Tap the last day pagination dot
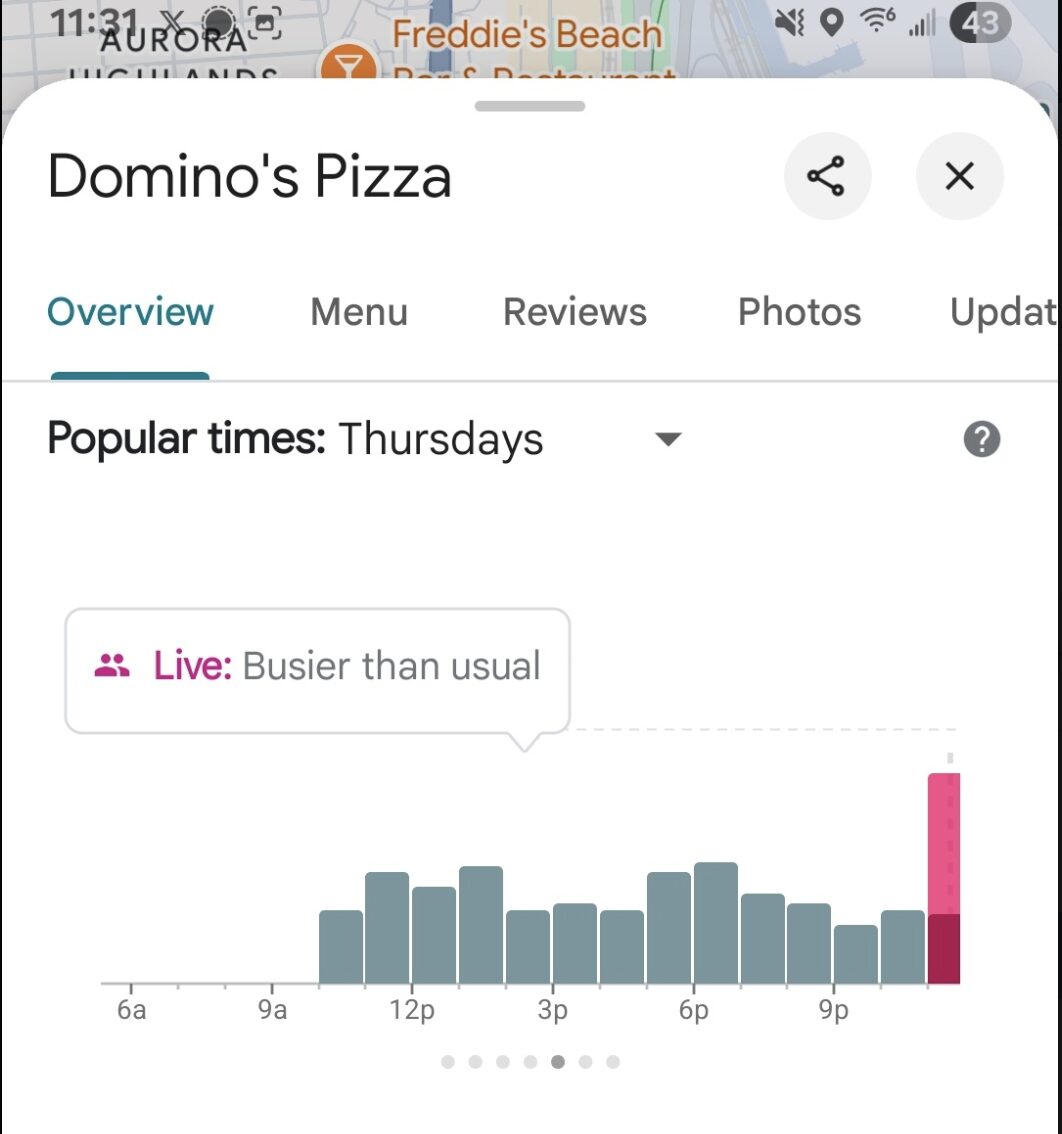 click(613, 1062)
